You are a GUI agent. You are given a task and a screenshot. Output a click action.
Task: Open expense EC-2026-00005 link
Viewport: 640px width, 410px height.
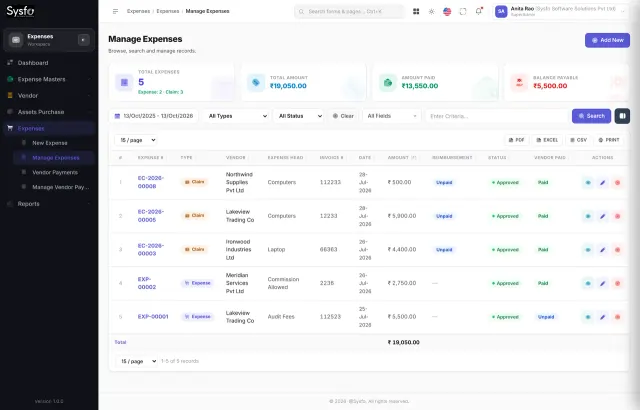coord(150,215)
